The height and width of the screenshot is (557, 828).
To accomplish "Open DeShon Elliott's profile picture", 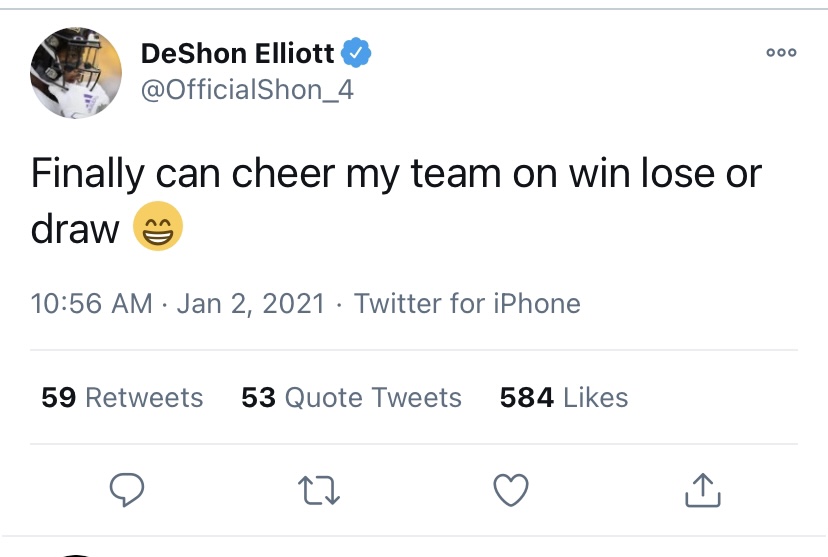I will coord(75,73).
